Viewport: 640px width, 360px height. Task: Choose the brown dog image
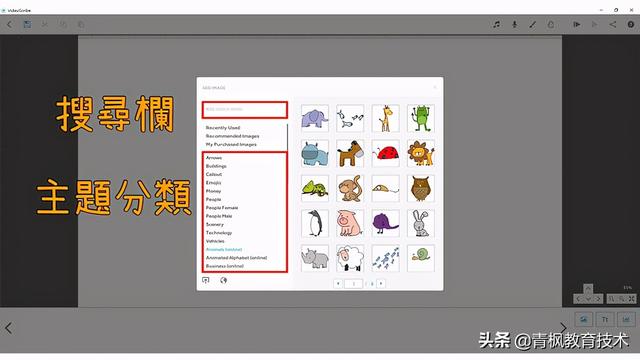coord(350,153)
